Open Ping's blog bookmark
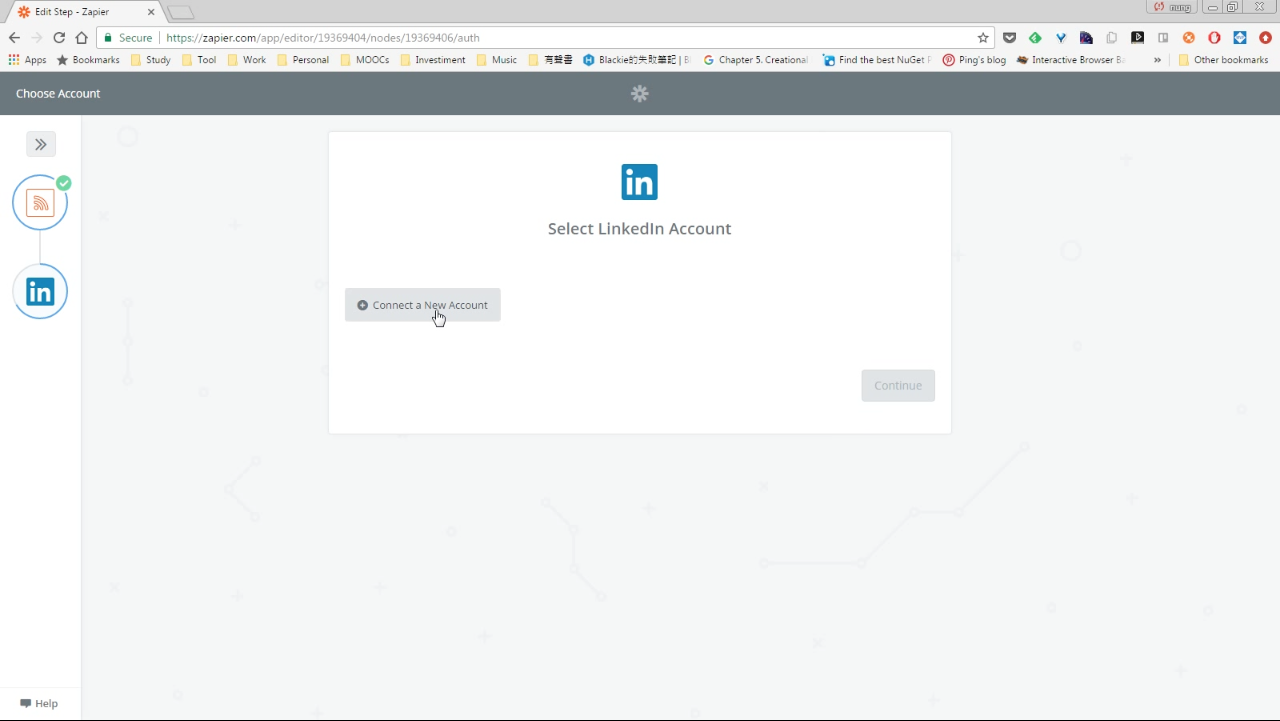 (975, 60)
